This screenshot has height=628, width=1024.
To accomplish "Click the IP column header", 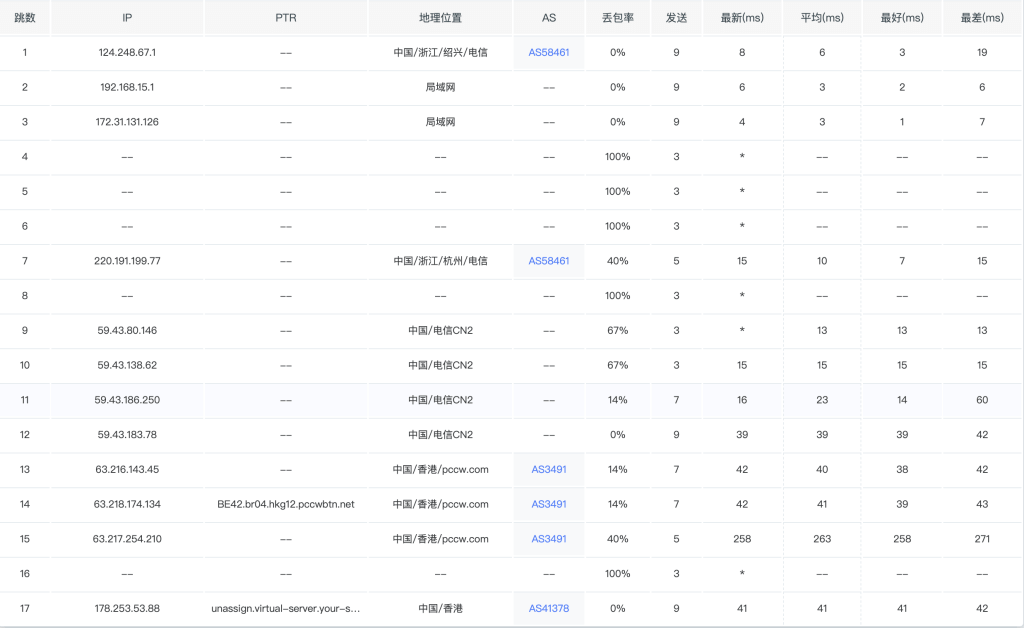I will (x=126, y=17).
